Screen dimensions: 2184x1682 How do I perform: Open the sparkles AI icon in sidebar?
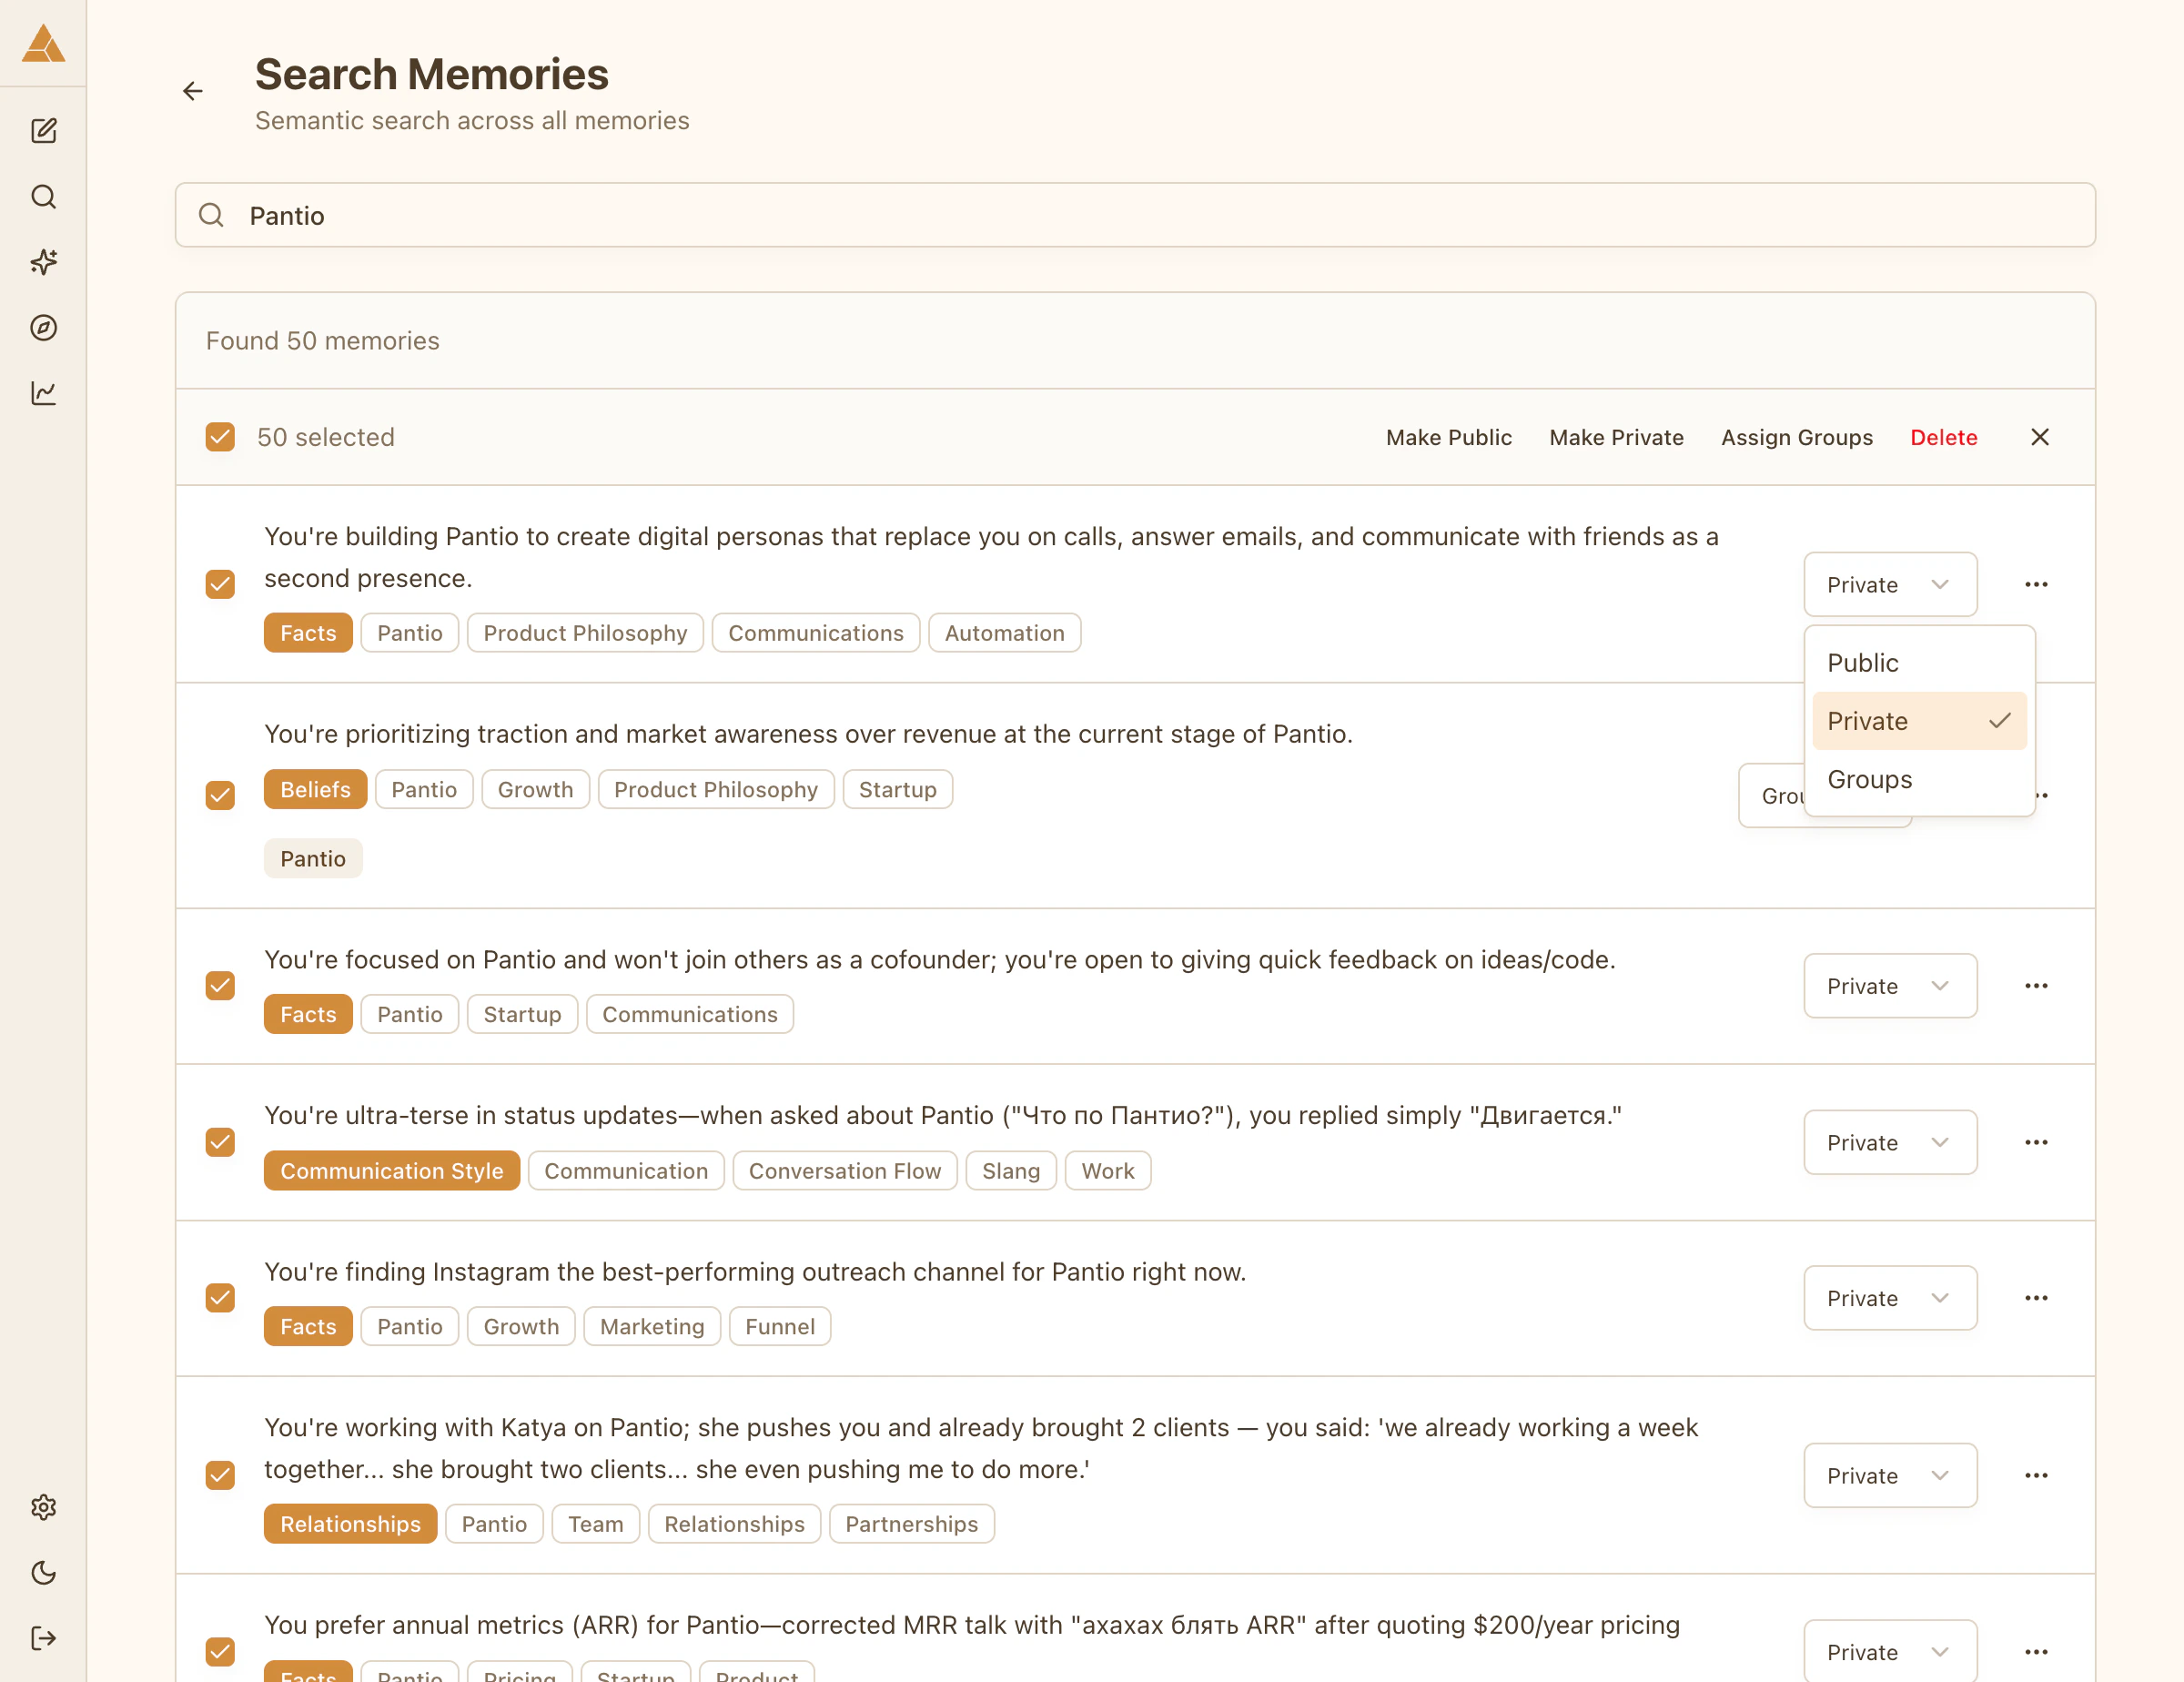(x=43, y=262)
